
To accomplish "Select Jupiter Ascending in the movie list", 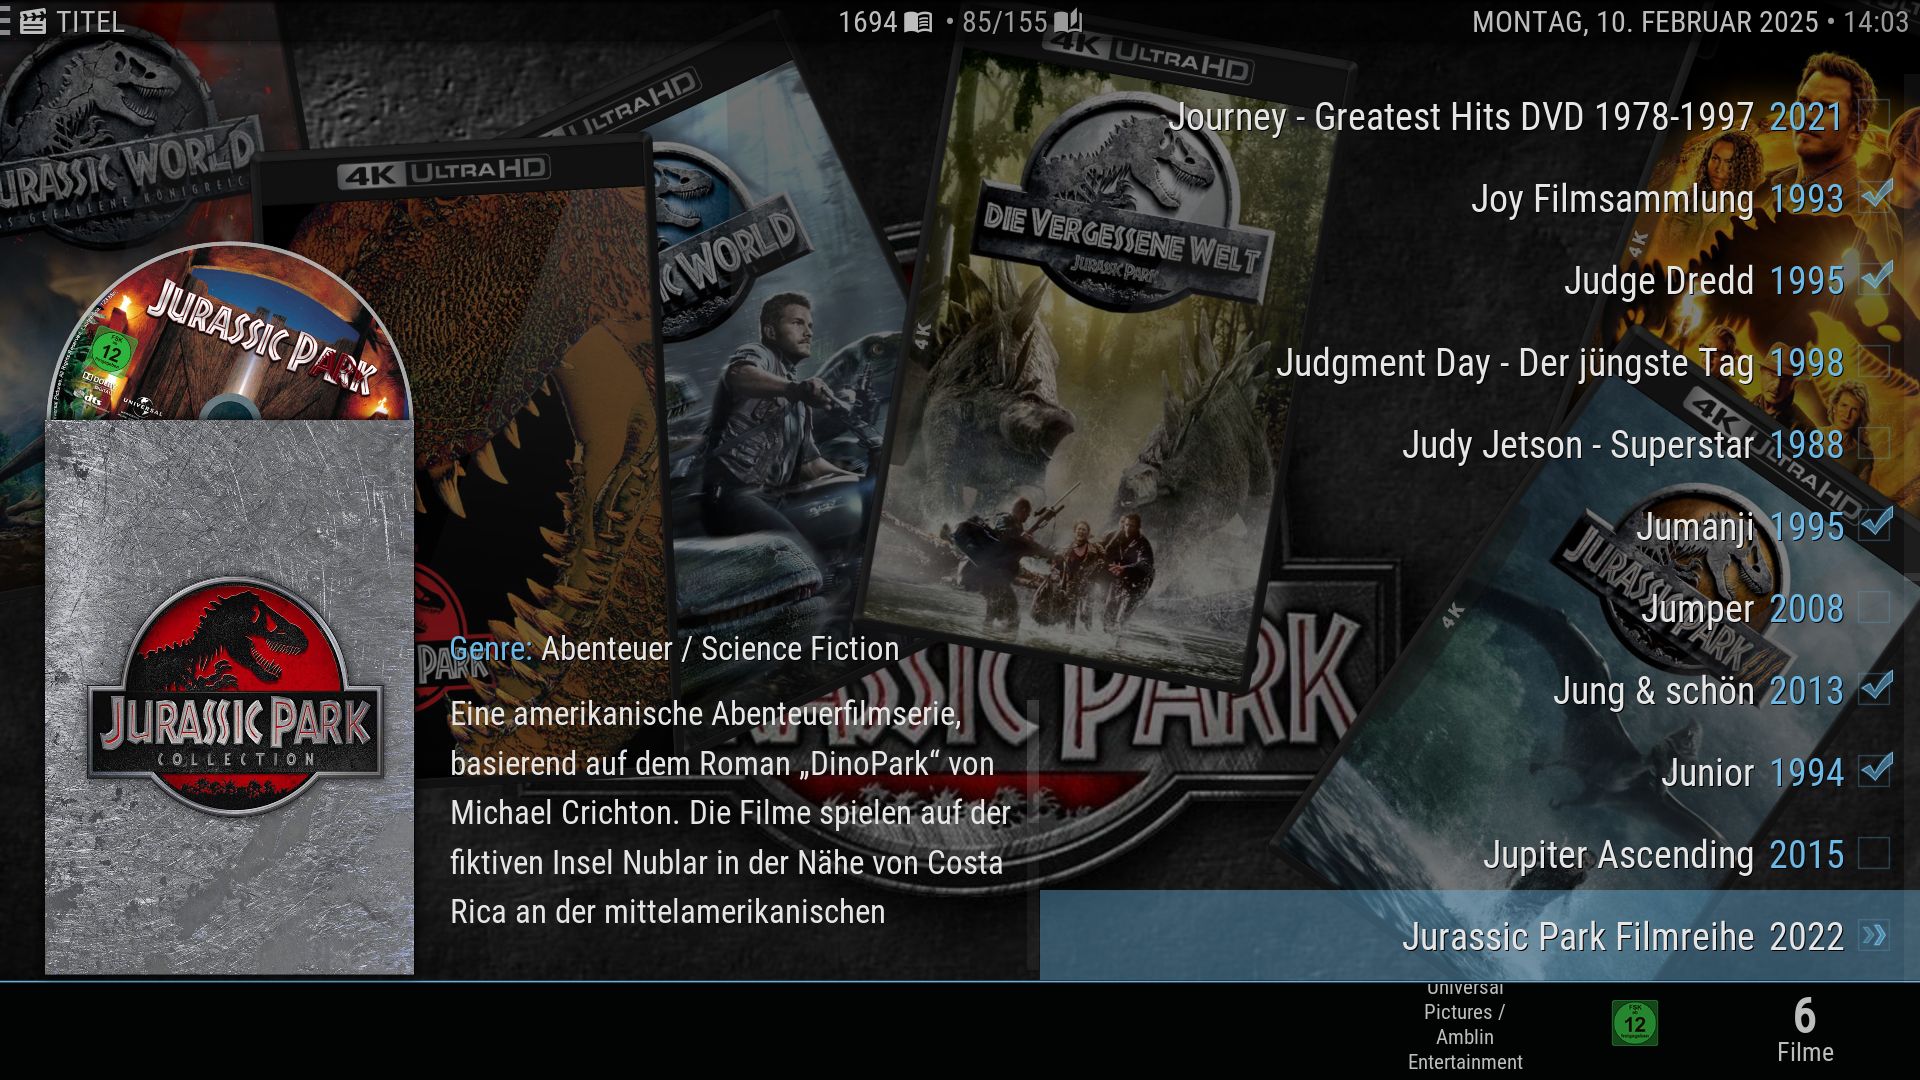I will (1480, 855).
